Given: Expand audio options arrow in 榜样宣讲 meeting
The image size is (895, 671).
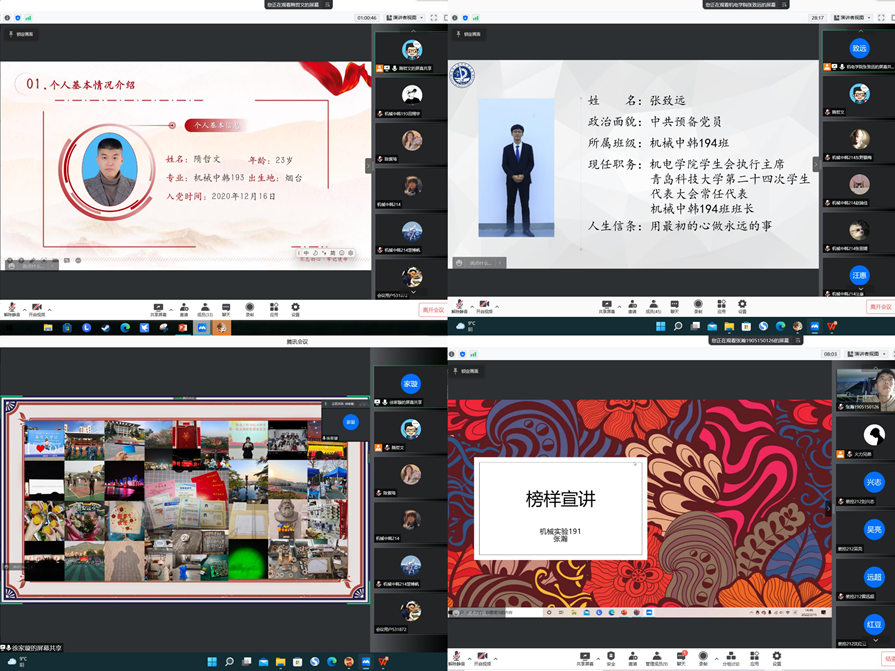Looking at the screenshot, I should click(x=470, y=658).
